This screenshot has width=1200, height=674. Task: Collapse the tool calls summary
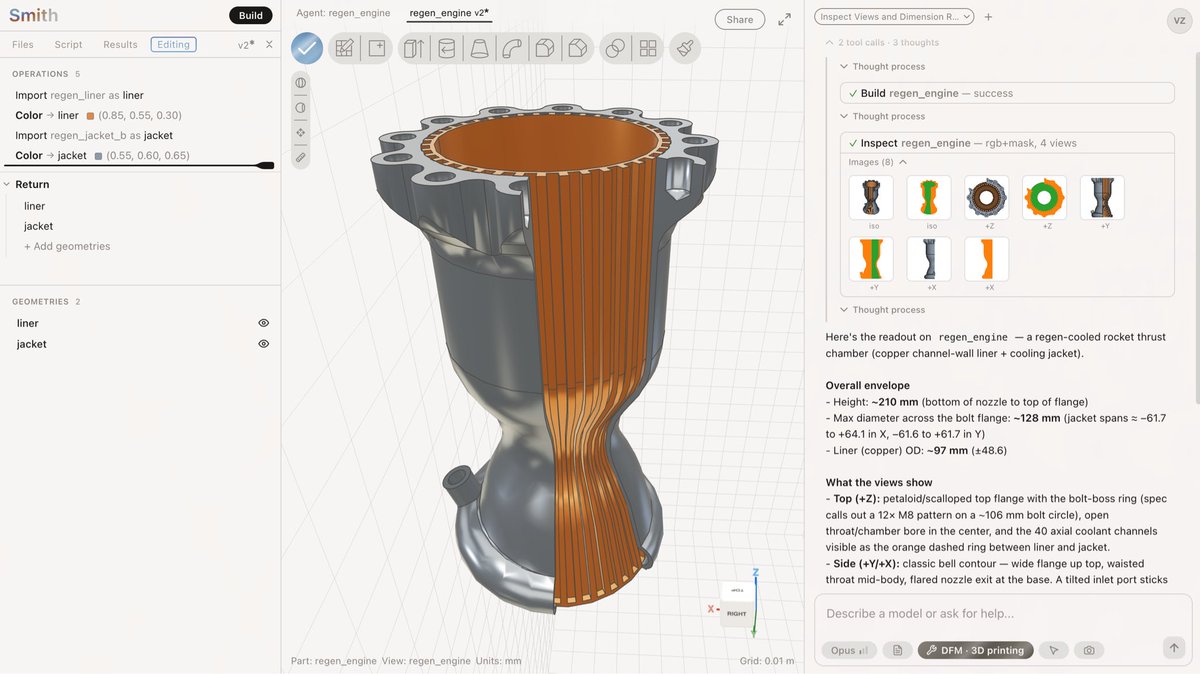[x=829, y=43]
